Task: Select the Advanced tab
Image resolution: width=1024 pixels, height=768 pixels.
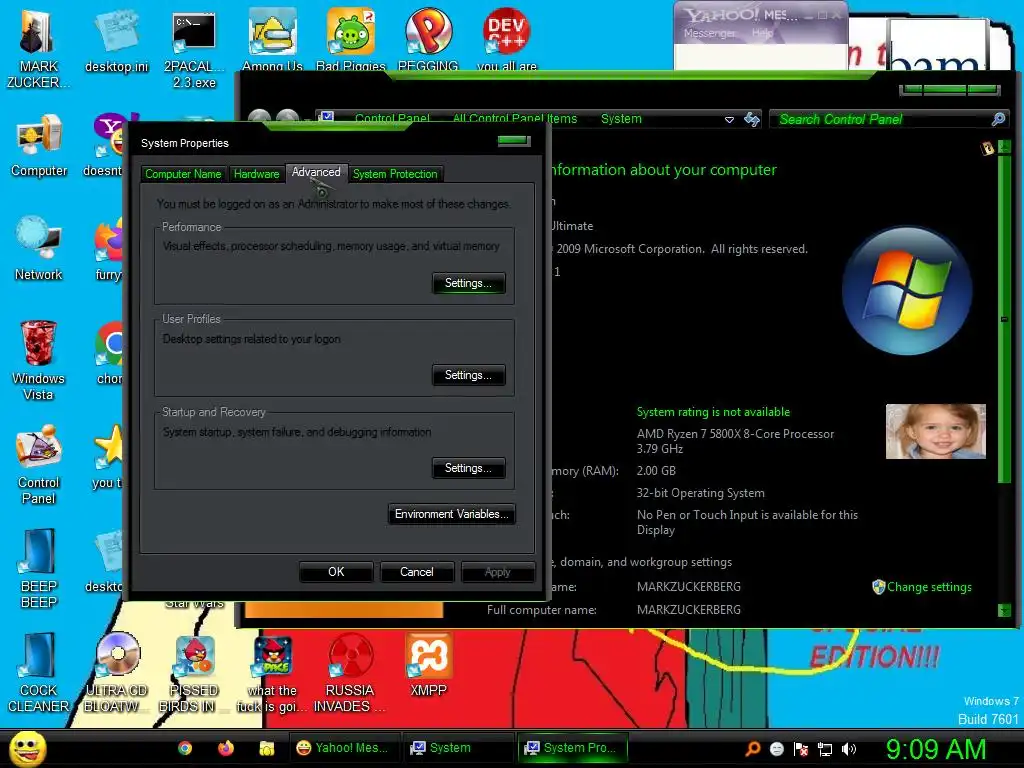Action: 316,172
